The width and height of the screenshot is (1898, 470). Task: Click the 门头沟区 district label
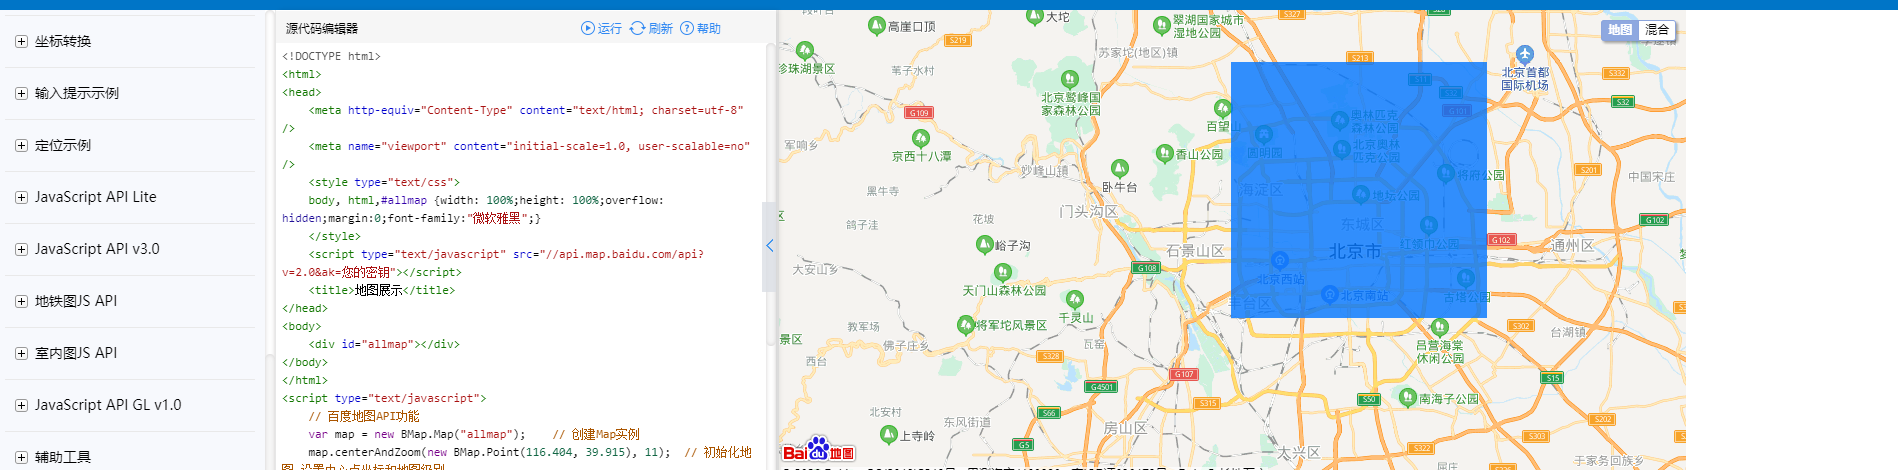1088,211
